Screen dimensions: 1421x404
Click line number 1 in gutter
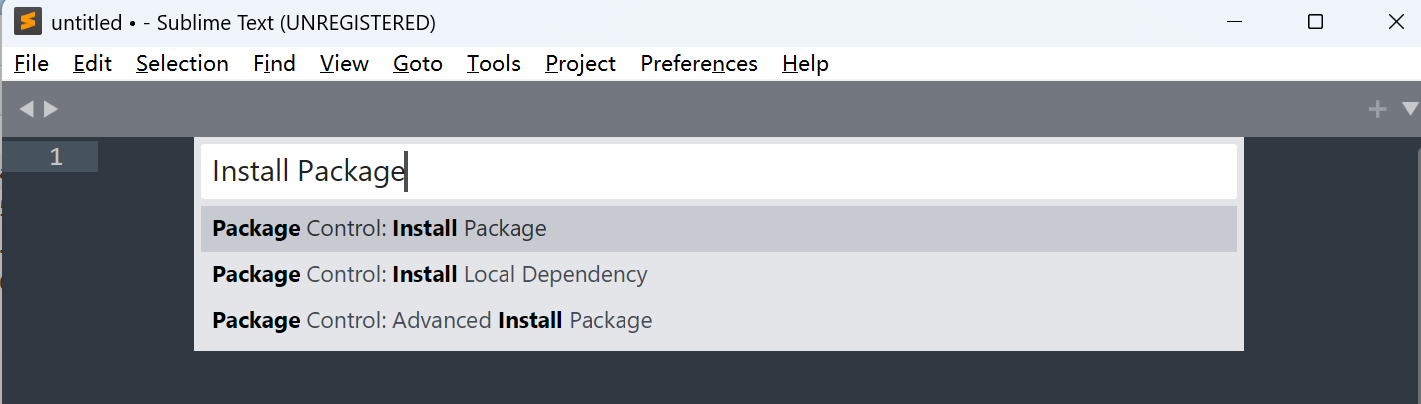click(56, 157)
